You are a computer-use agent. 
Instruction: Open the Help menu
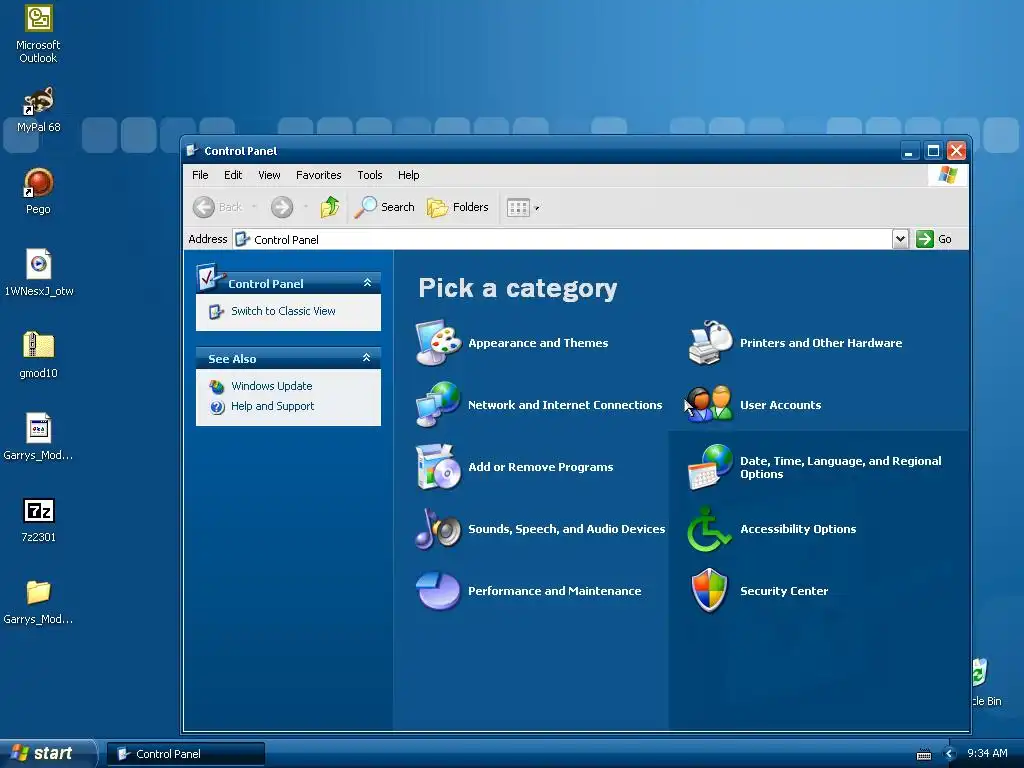tap(408, 175)
